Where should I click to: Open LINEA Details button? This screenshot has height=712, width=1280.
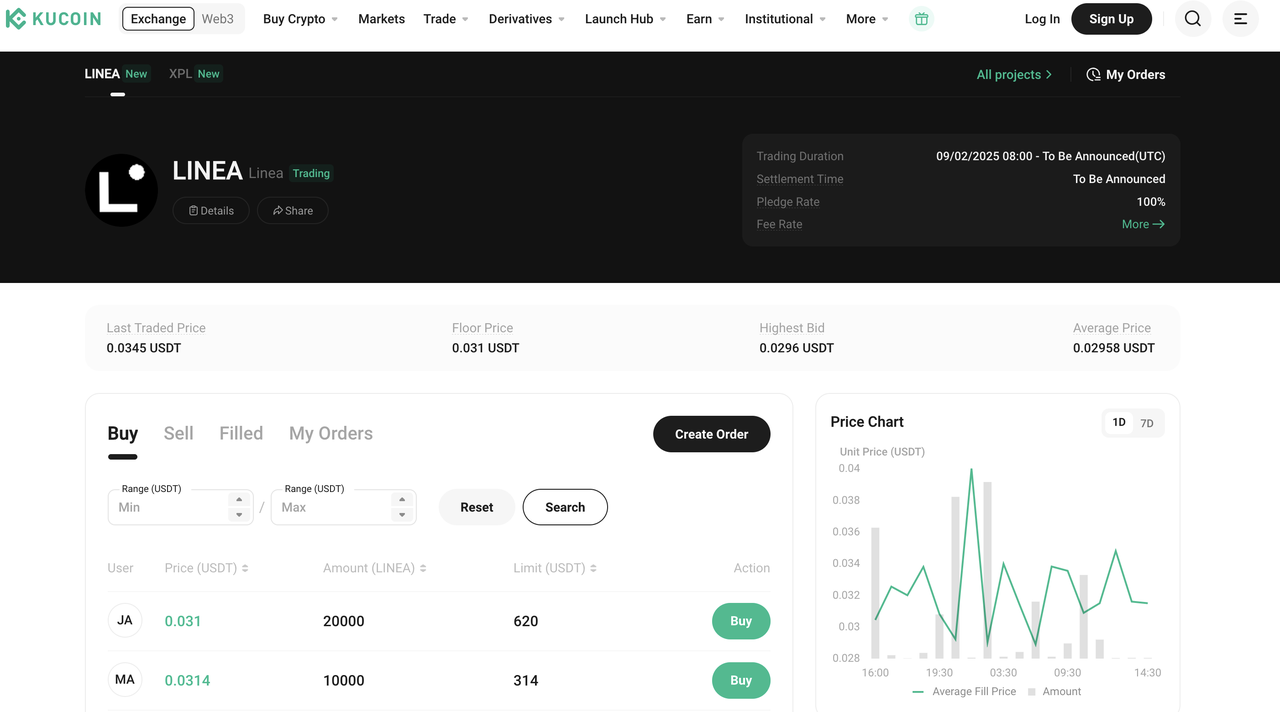point(211,211)
